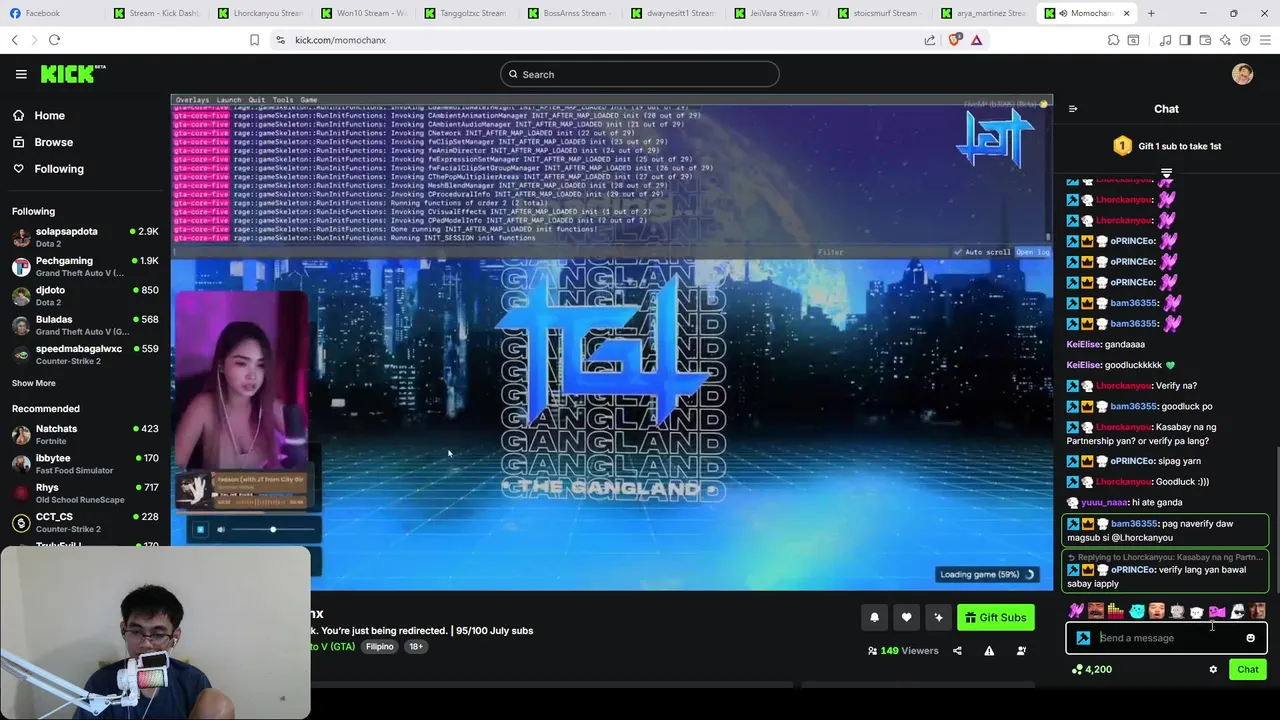Viewport: 1280px width, 720px height.
Task: Click the user moderator icon beside report
Action: click(x=1021, y=651)
